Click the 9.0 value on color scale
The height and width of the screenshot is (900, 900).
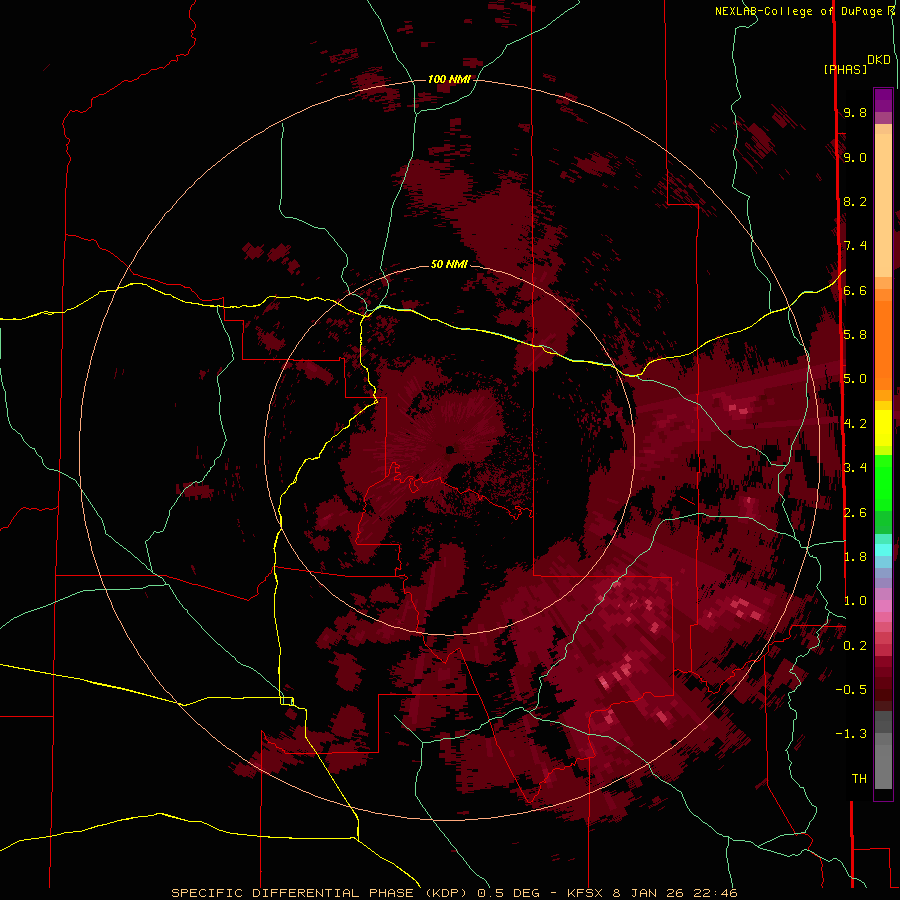[855, 157]
